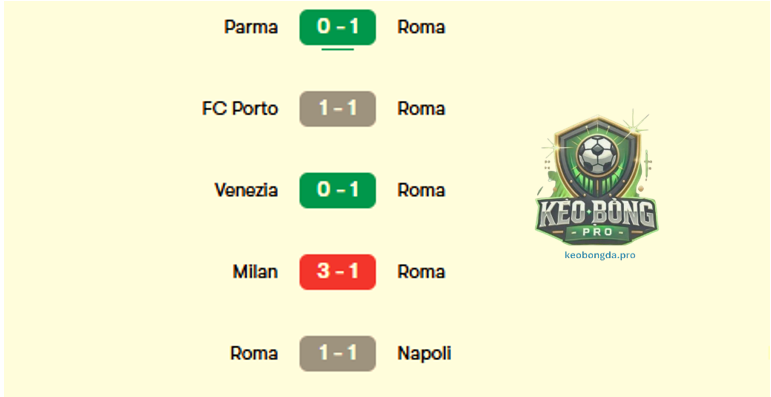Open the keobongda.pro link text
Image resolution: width=771 pixels, height=397 pixels.
(600, 255)
